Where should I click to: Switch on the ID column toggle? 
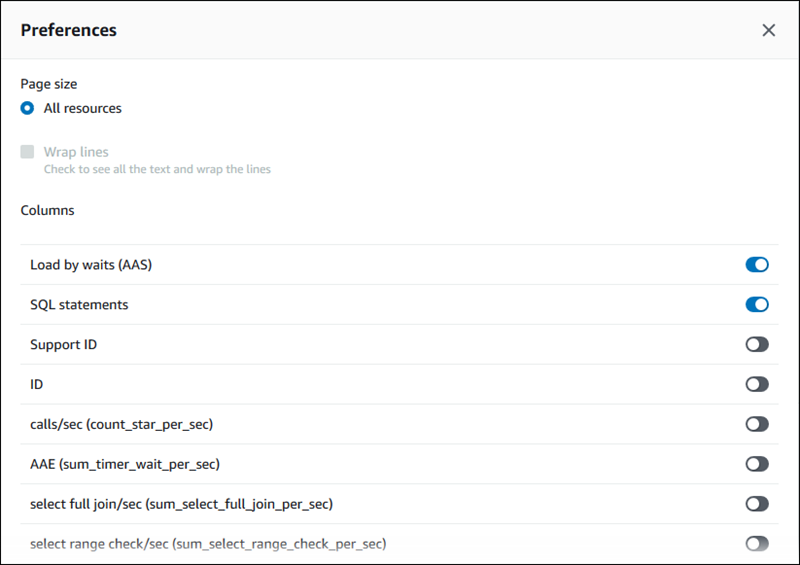[757, 384]
